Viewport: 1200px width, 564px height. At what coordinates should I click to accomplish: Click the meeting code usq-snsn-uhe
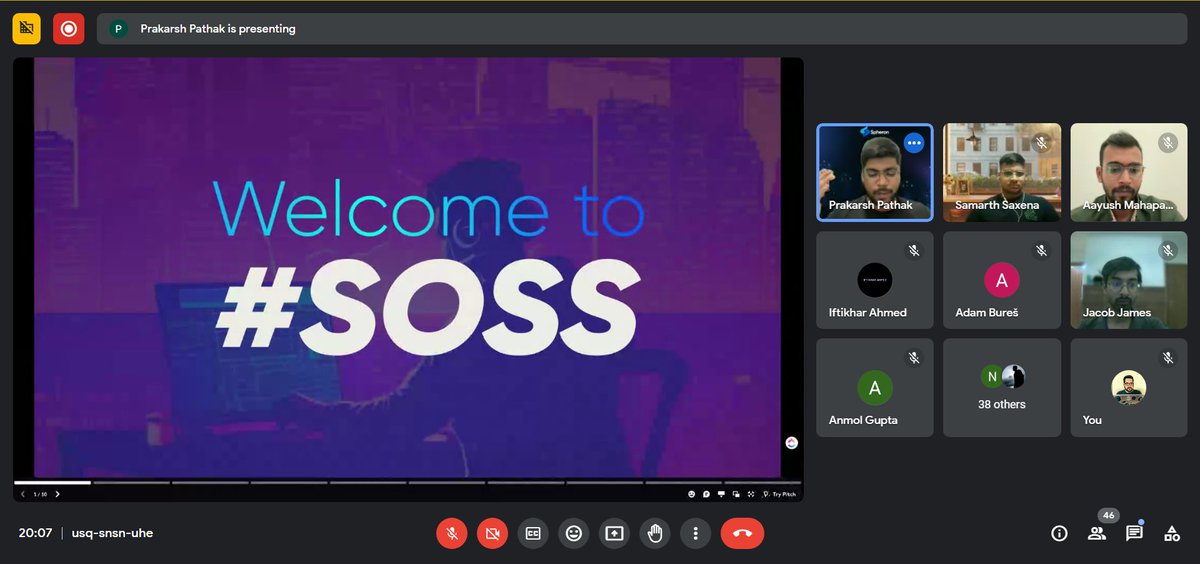(x=112, y=533)
